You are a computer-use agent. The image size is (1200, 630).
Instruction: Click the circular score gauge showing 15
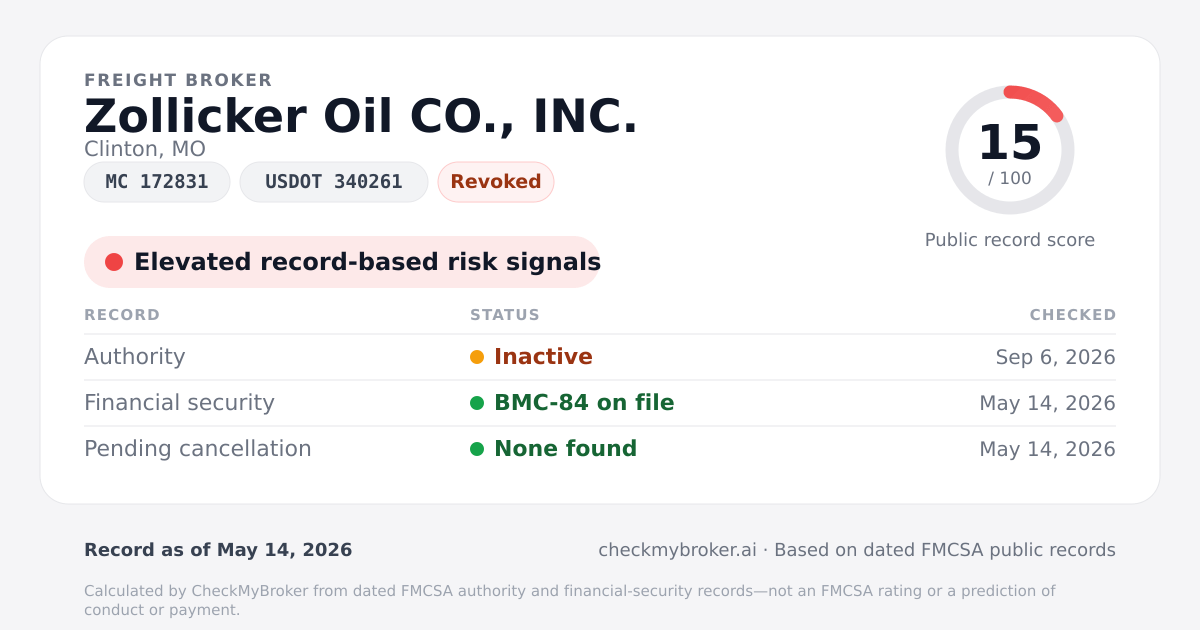tap(1010, 150)
